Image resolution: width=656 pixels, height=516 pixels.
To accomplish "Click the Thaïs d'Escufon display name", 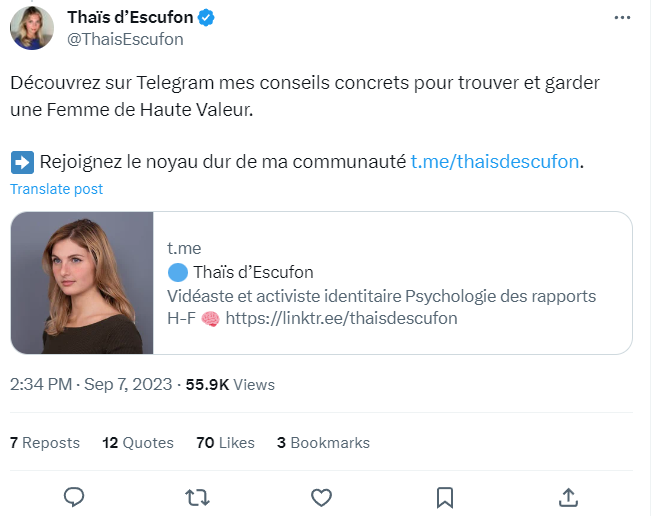I will click(x=130, y=18).
